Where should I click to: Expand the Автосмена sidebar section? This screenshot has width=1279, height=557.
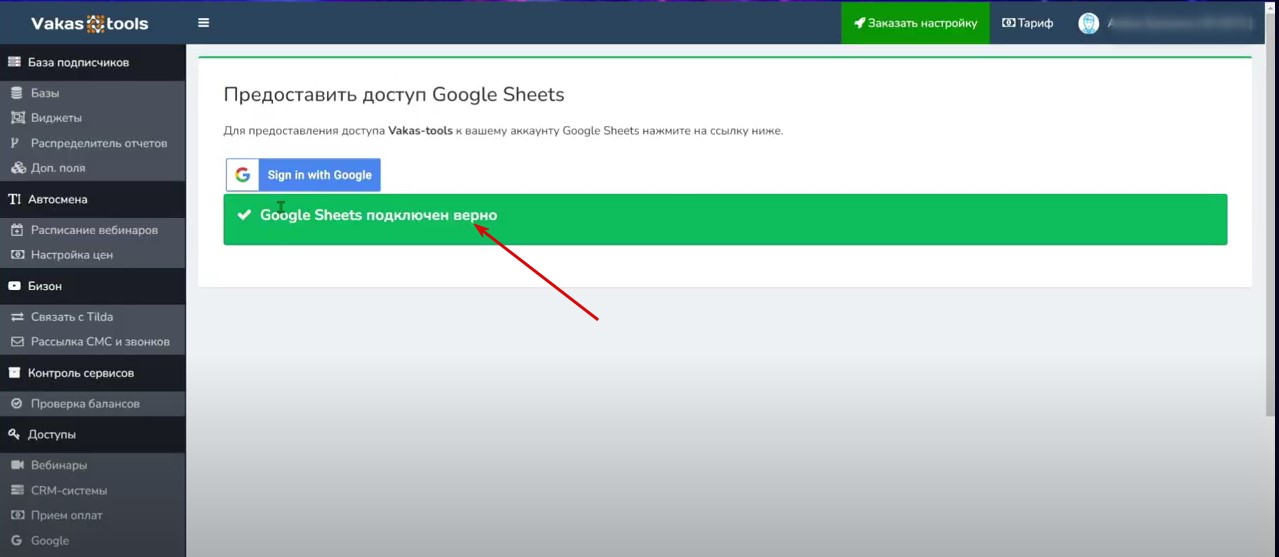[58, 199]
